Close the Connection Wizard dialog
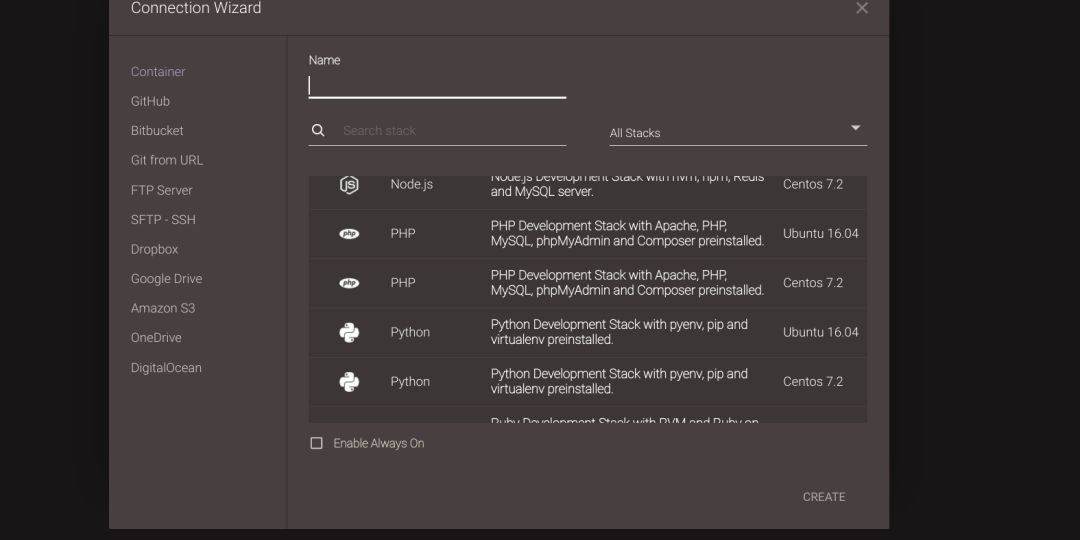The width and height of the screenshot is (1080, 540). [x=862, y=8]
